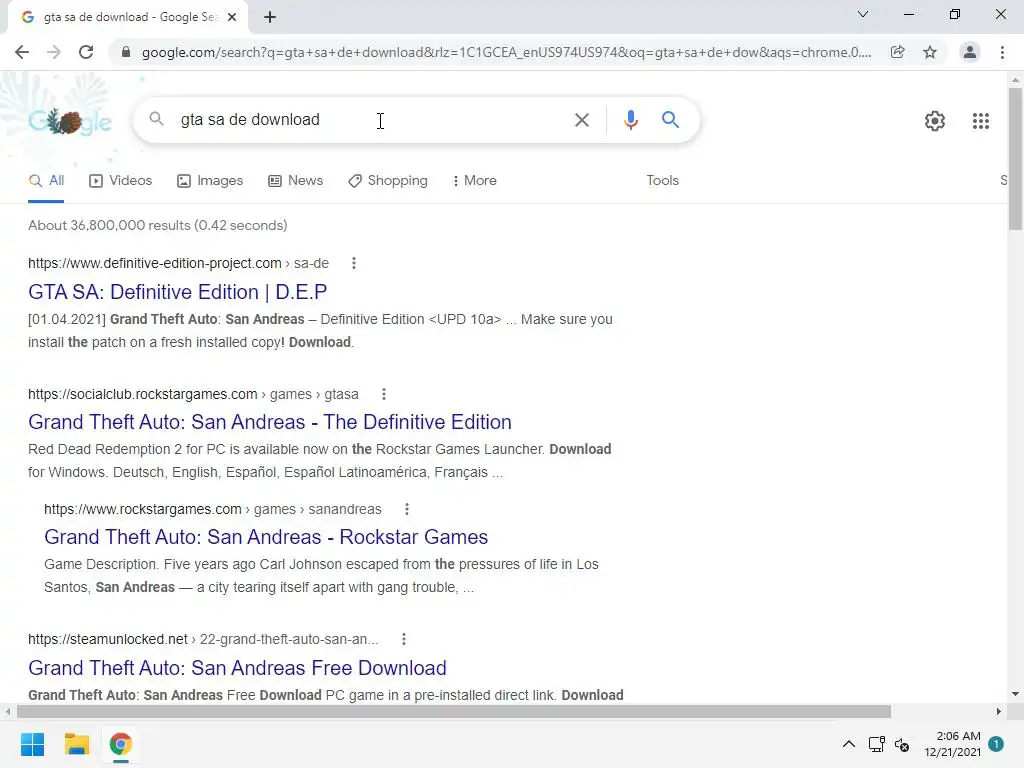The height and width of the screenshot is (768, 1024).
Task: Open Google quick settings gear
Action: tap(935, 121)
